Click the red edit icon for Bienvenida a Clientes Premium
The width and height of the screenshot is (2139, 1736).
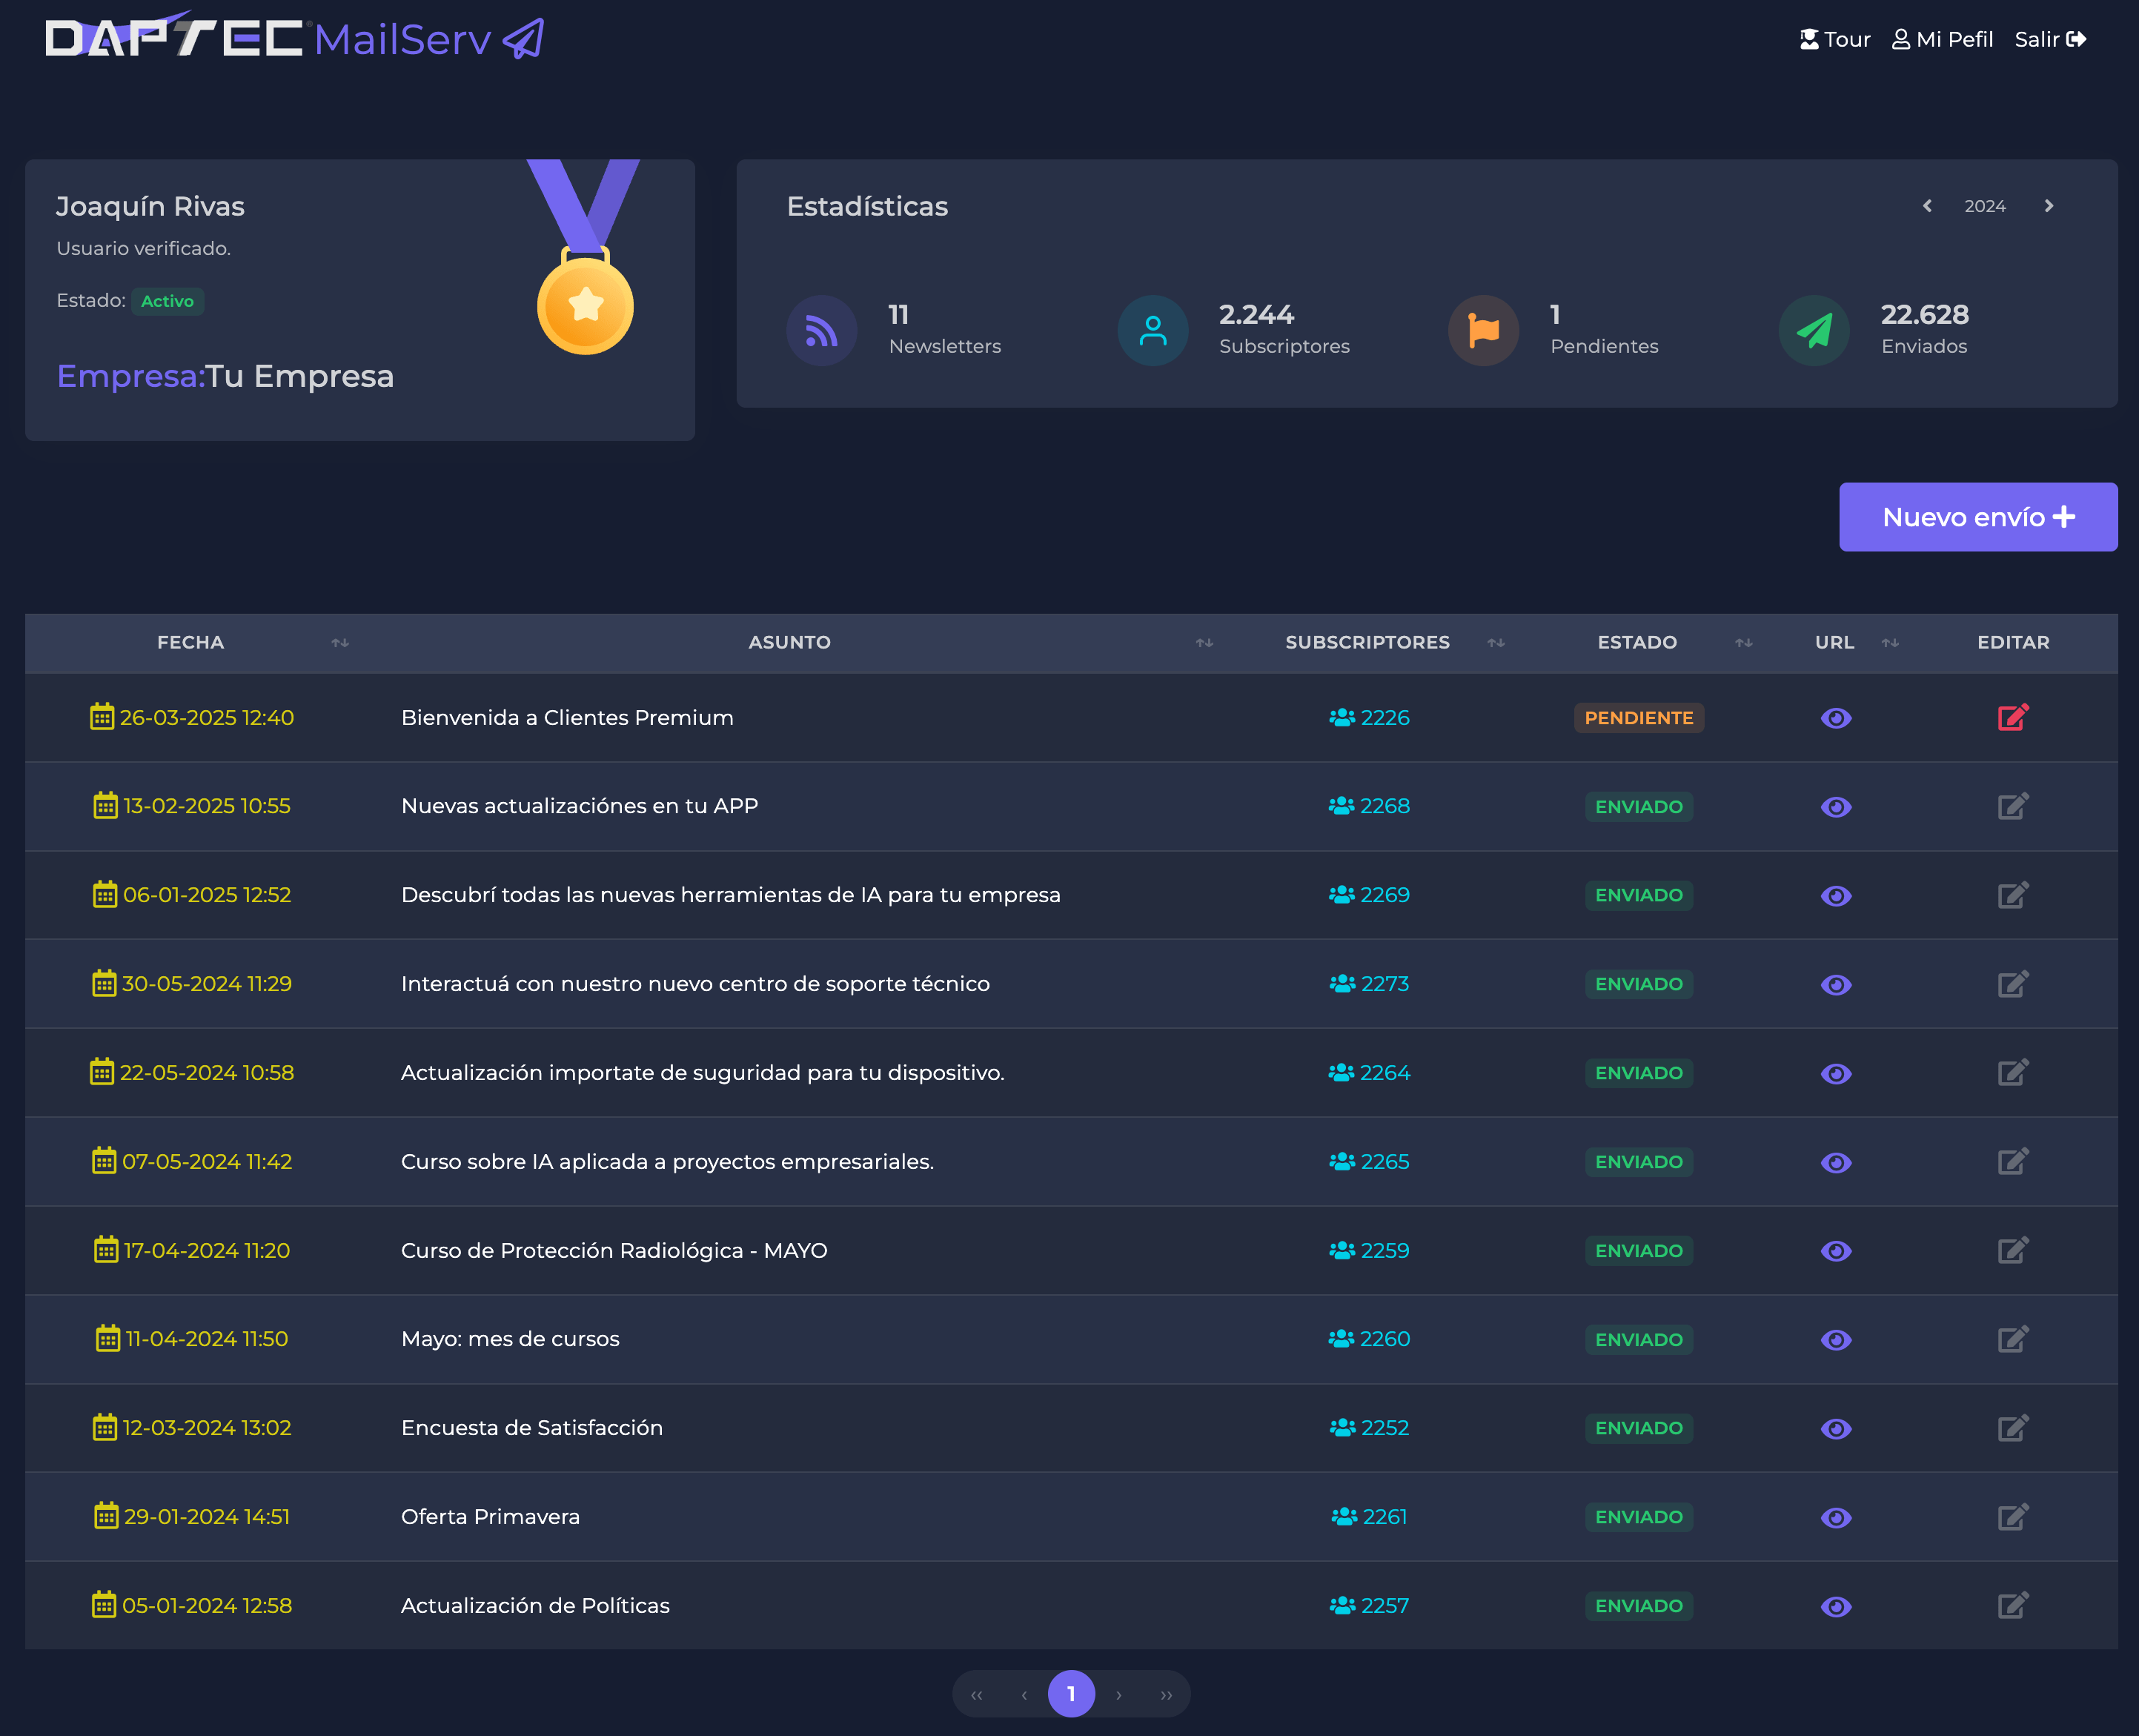click(x=2012, y=717)
